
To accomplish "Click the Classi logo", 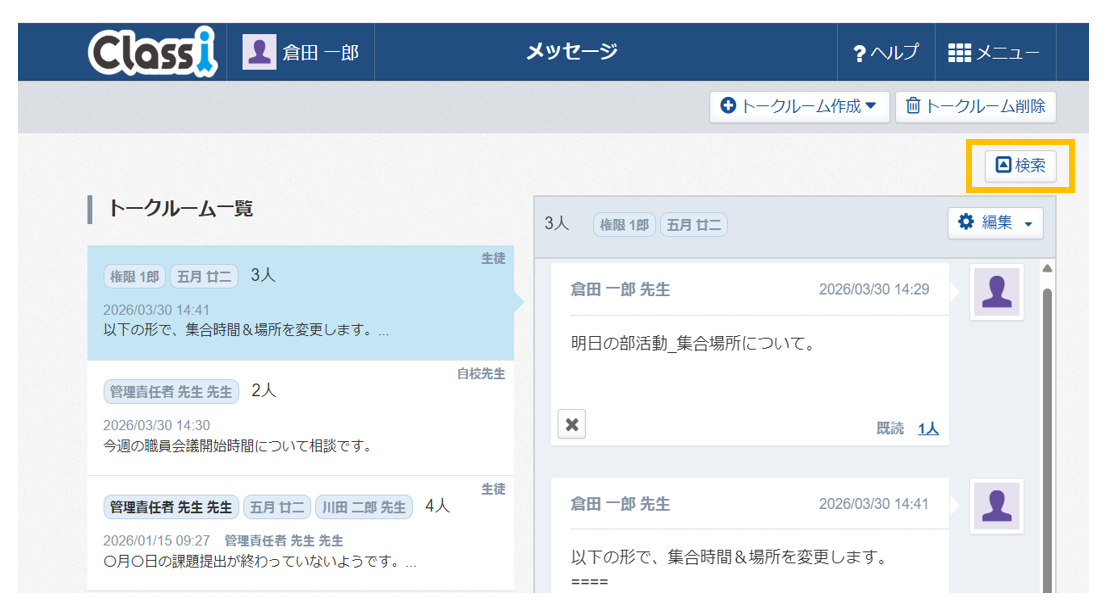I will [152, 51].
